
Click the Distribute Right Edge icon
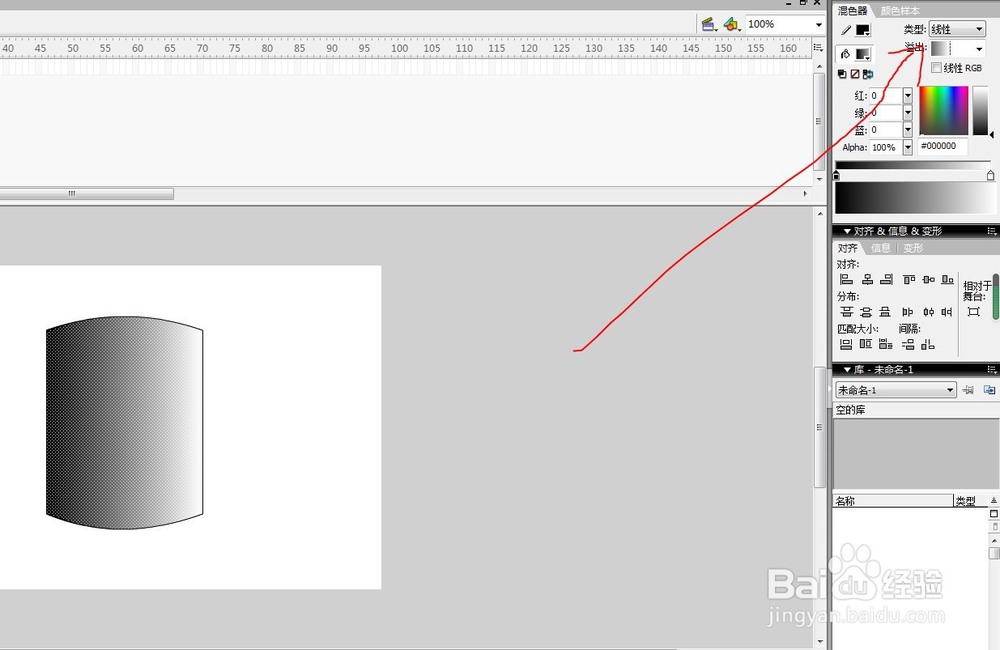947,312
